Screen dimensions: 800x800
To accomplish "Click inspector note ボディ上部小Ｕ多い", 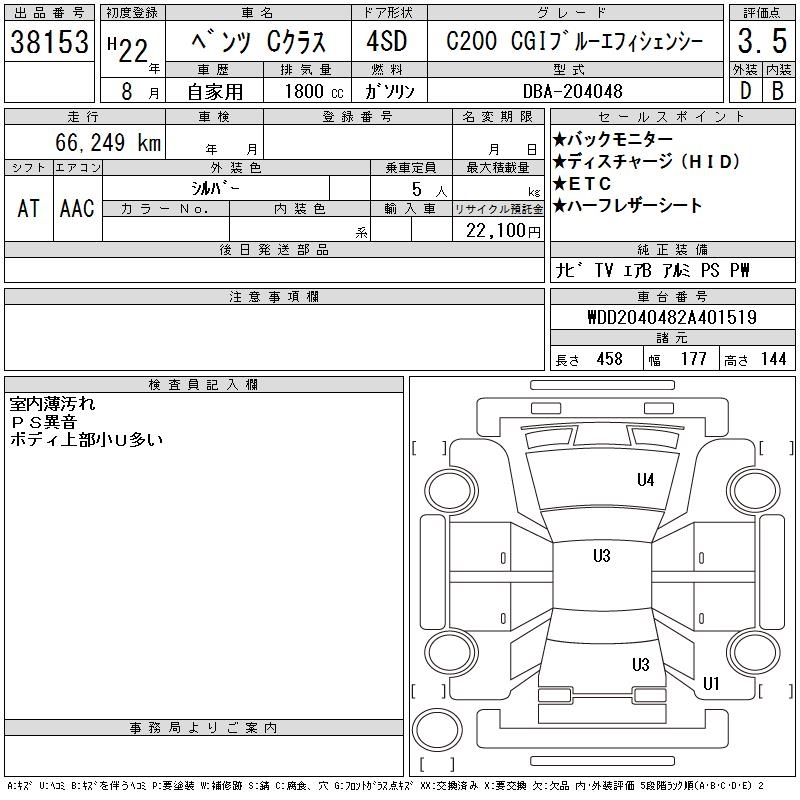I will pos(86,439).
